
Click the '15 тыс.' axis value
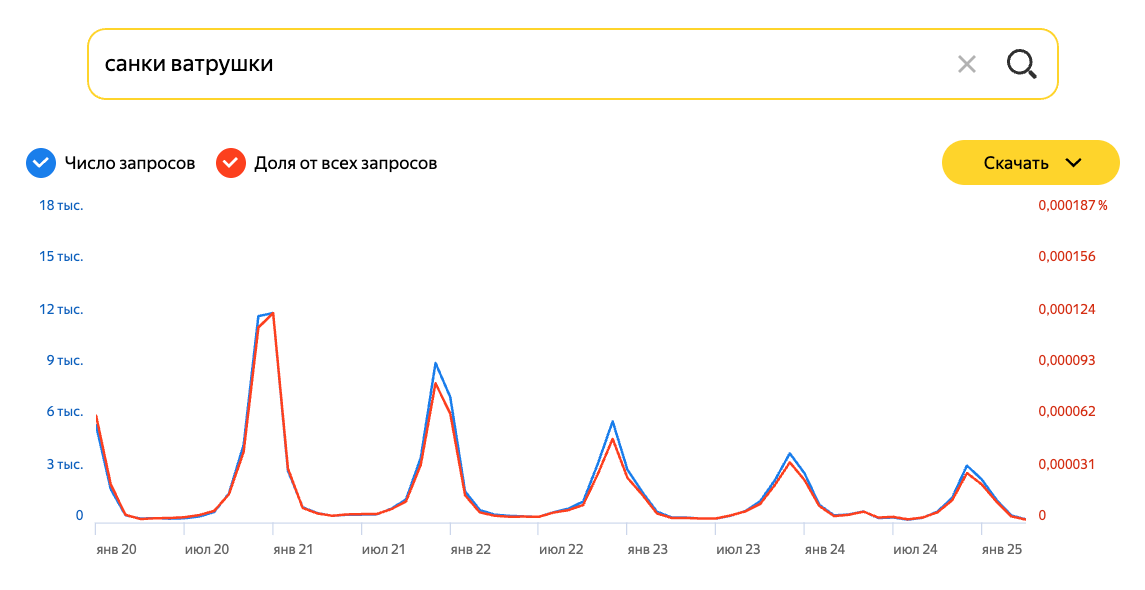tap(61, 256)
